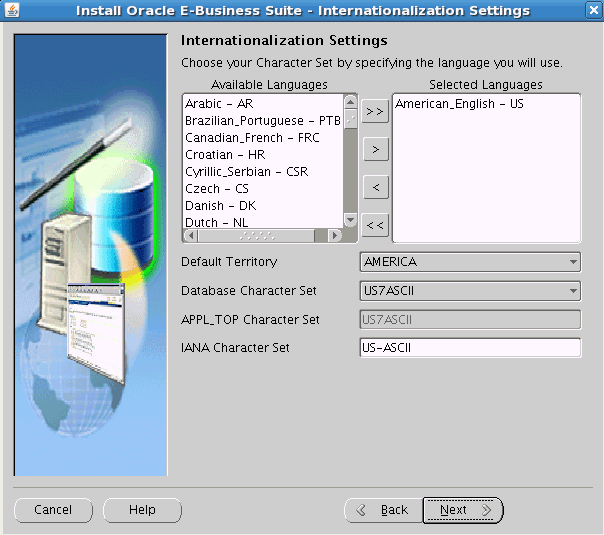Click the vertical scrollbar thumb in the languages list
The width and height of the screenshot is (604, 535).
[350, 119]
